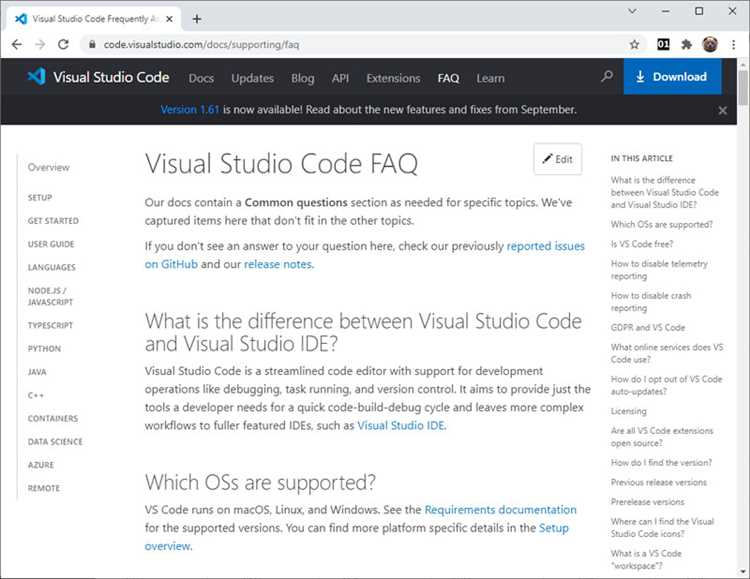Jump to 'What online services does VS Code use?'
The width and height of the screenshot is (750, 579).
click(667, 353)
